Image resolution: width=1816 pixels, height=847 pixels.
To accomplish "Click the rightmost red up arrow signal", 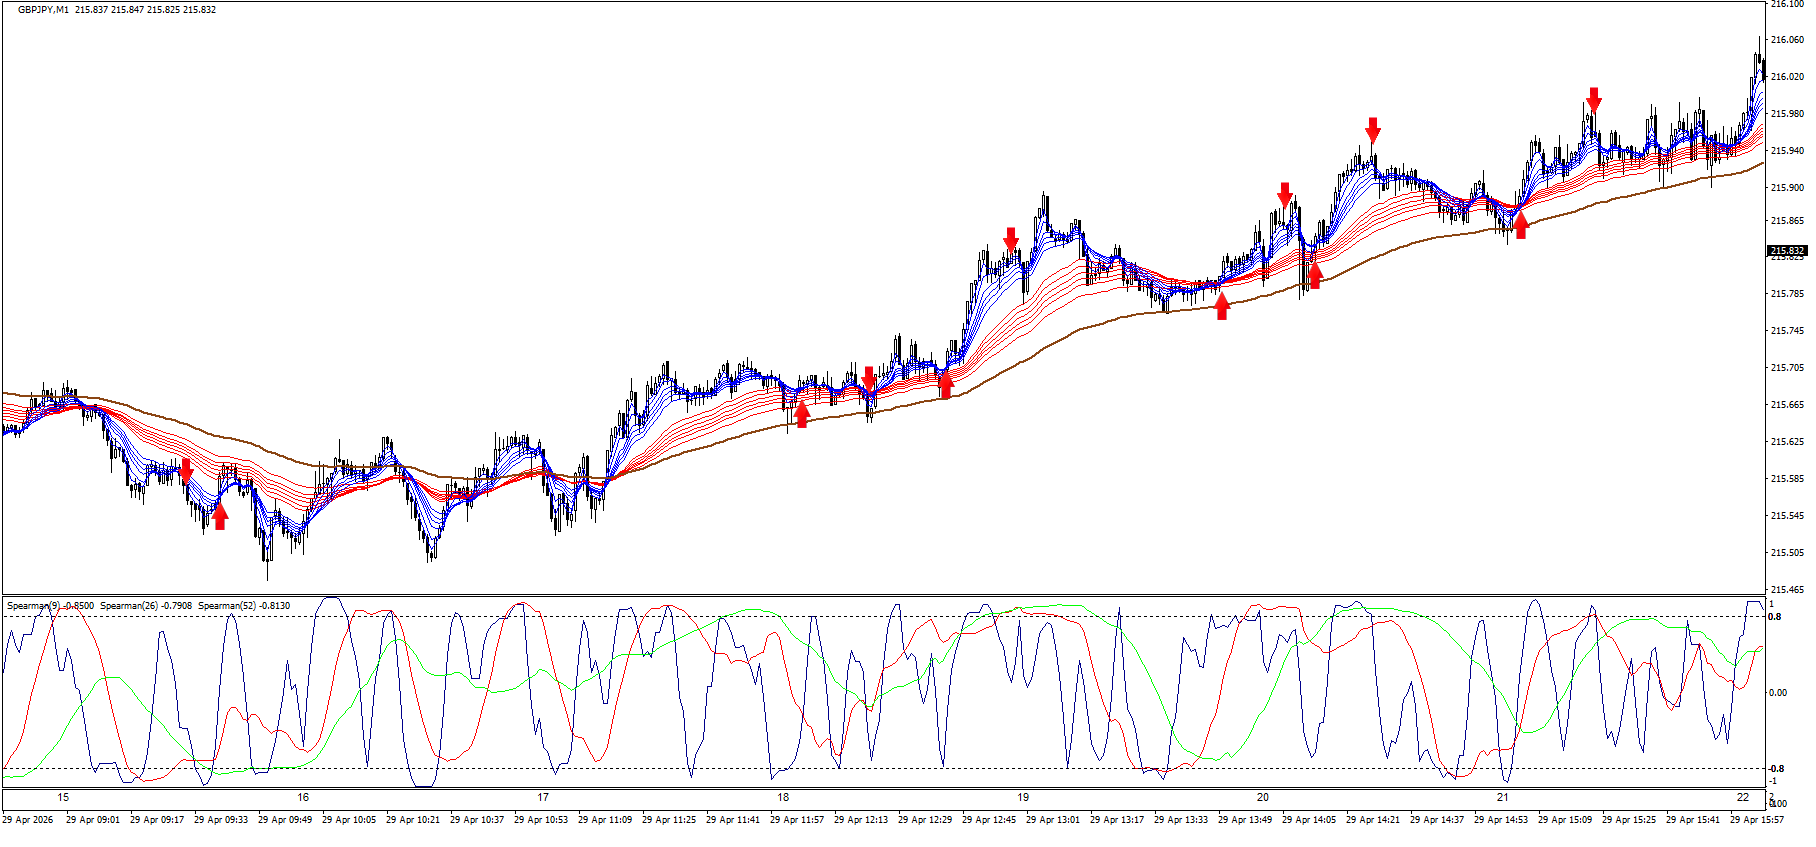I will coord(1521,226).
